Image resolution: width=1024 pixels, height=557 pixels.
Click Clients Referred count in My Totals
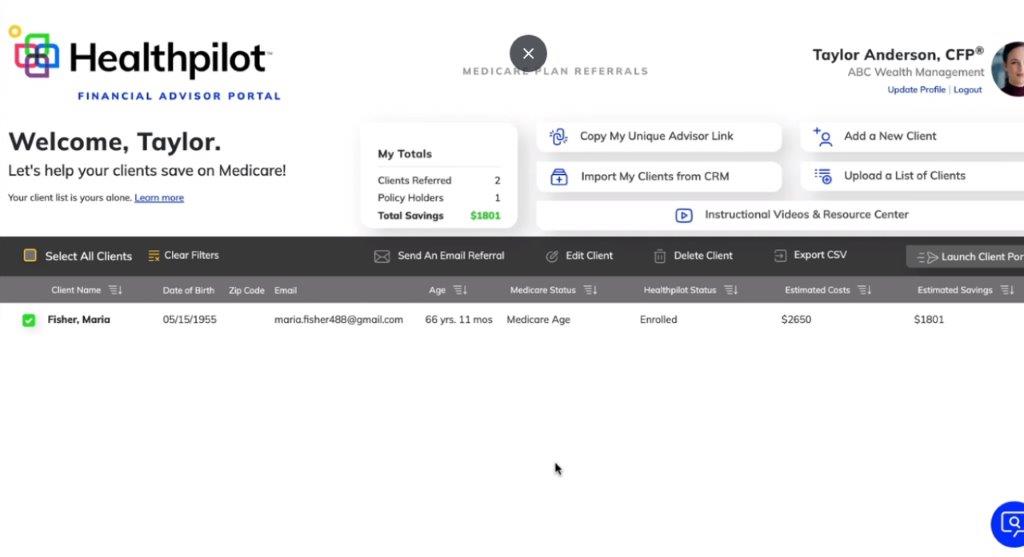(497, 181)
